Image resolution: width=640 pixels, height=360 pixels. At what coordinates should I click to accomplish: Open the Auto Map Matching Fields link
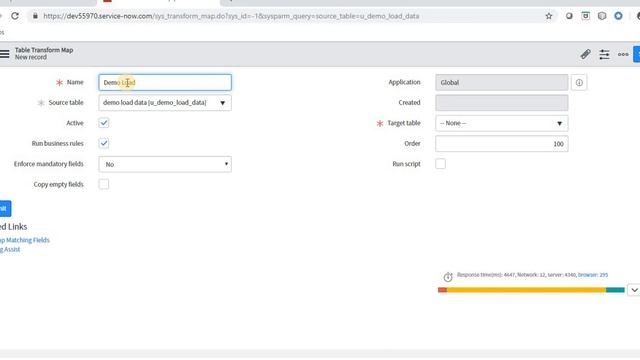(x=24, y=240)
